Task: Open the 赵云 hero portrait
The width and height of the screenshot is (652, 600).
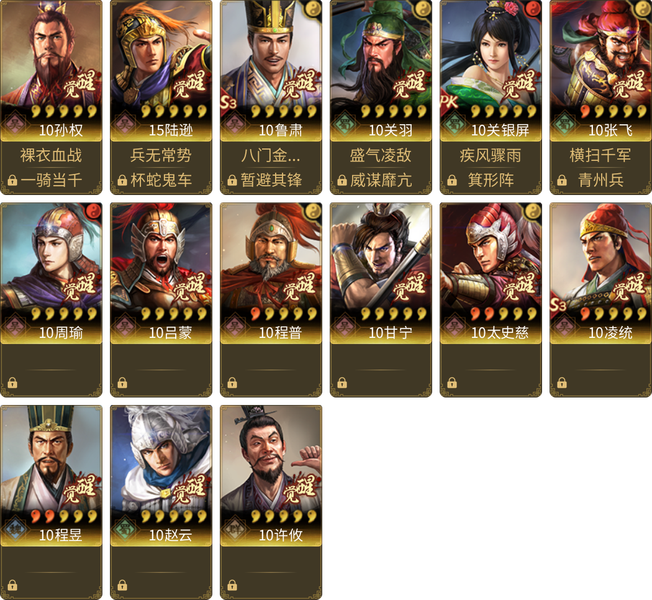Action: [x=161, y=459]
